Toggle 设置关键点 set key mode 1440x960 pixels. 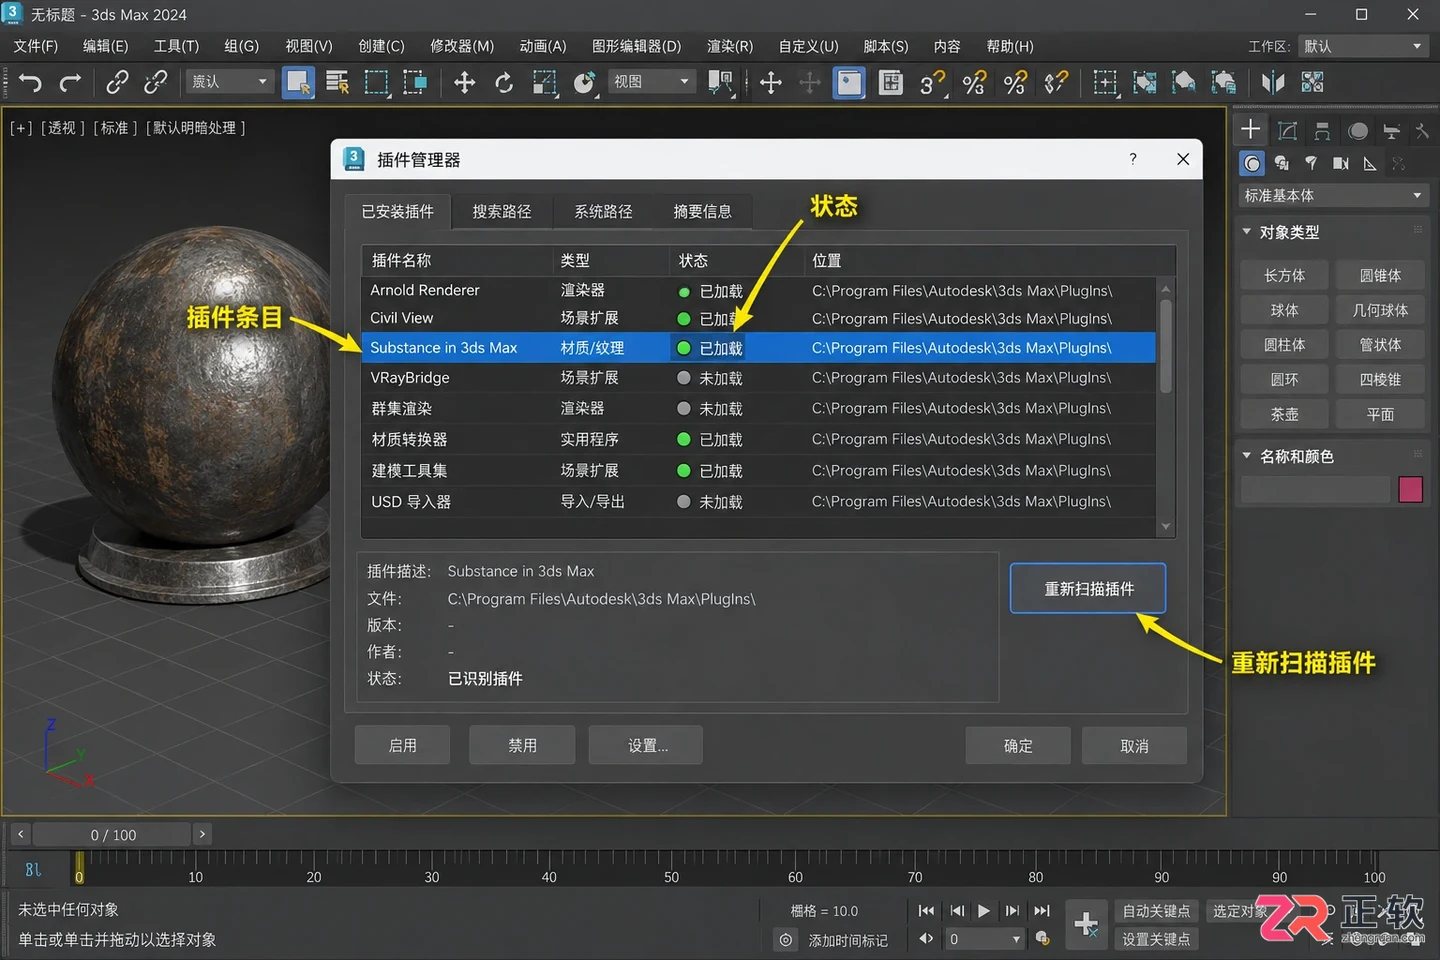click(1156, 939)
